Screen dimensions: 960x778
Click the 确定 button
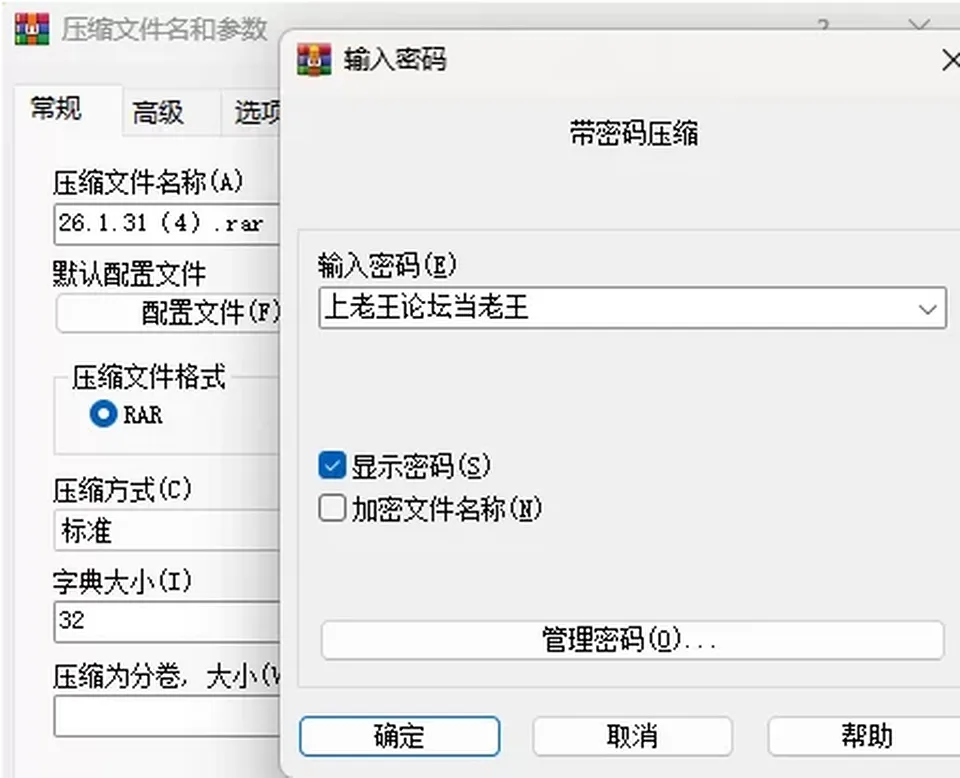[x=400, y=736]
